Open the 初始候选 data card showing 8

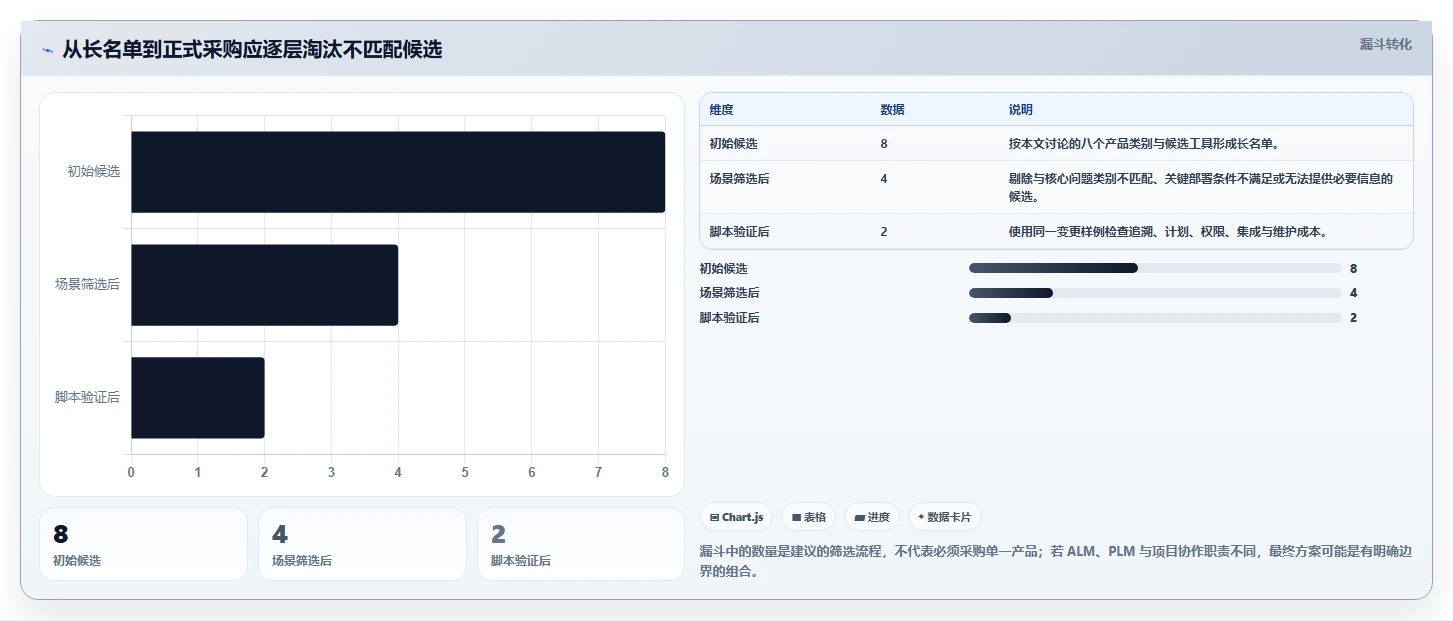(x=143, y=544)
